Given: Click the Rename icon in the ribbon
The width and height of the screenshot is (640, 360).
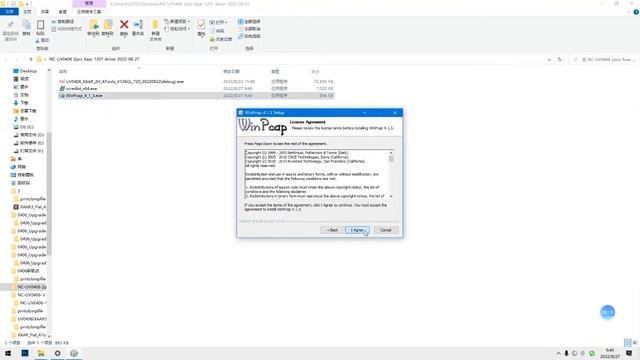Looking at the screenshot, I should [x=138, y=25].
